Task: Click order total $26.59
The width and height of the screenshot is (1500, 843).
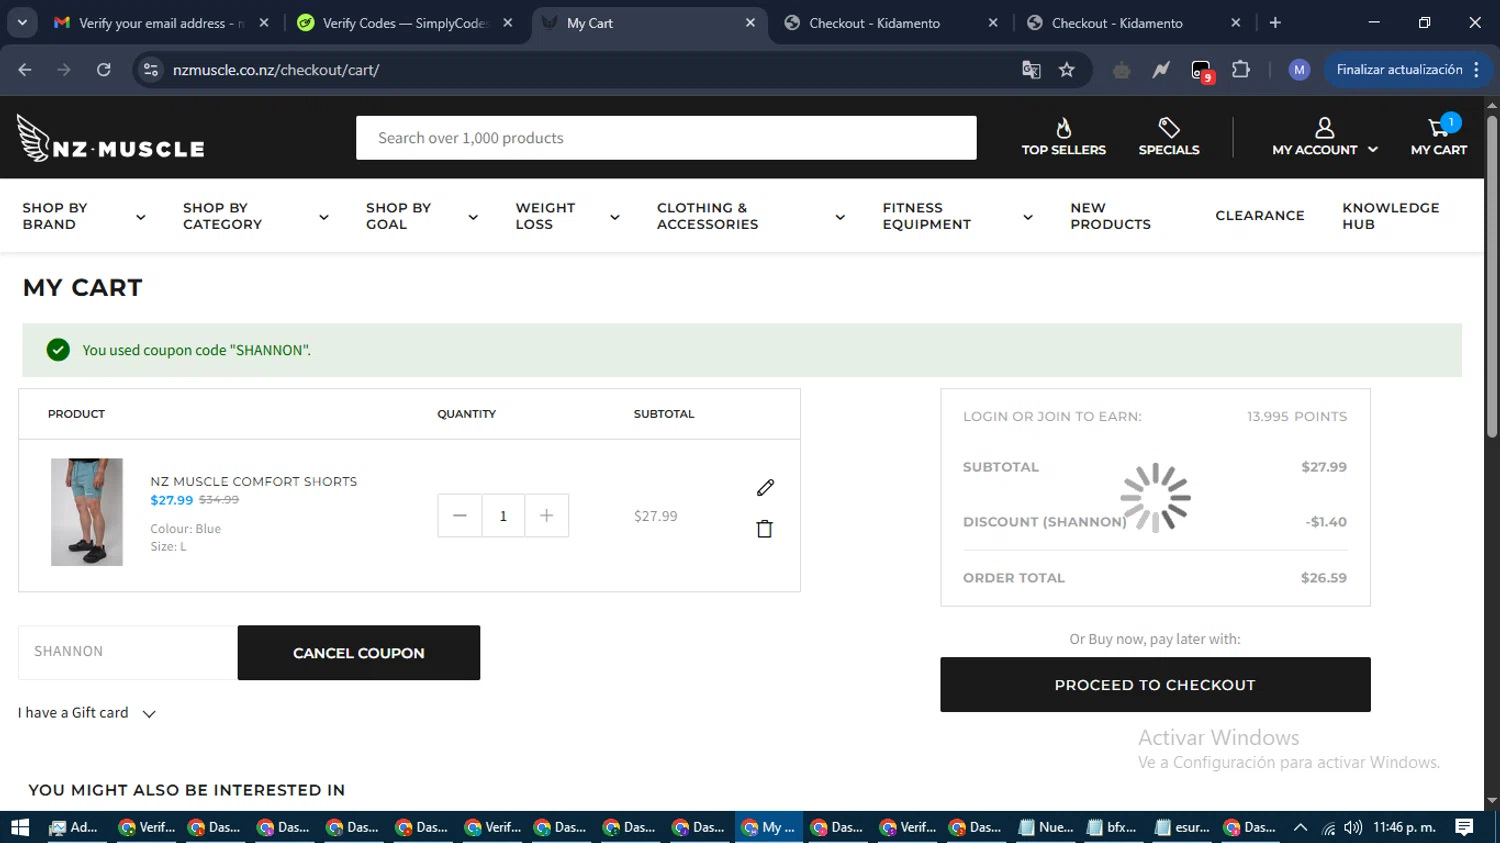Action: point(1323,578)
